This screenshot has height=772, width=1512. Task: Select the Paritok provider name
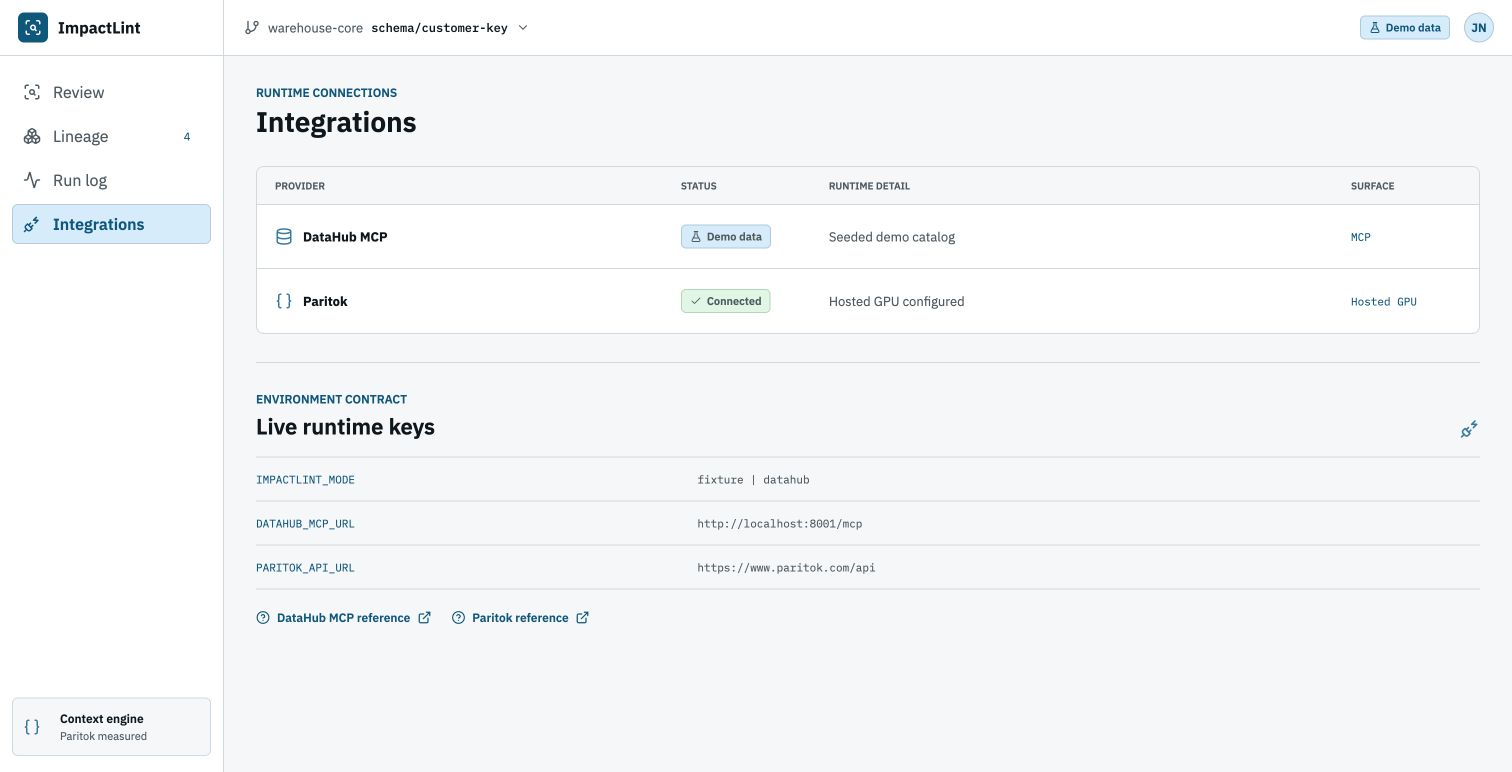pyautogui.click(x=325, y=301)
